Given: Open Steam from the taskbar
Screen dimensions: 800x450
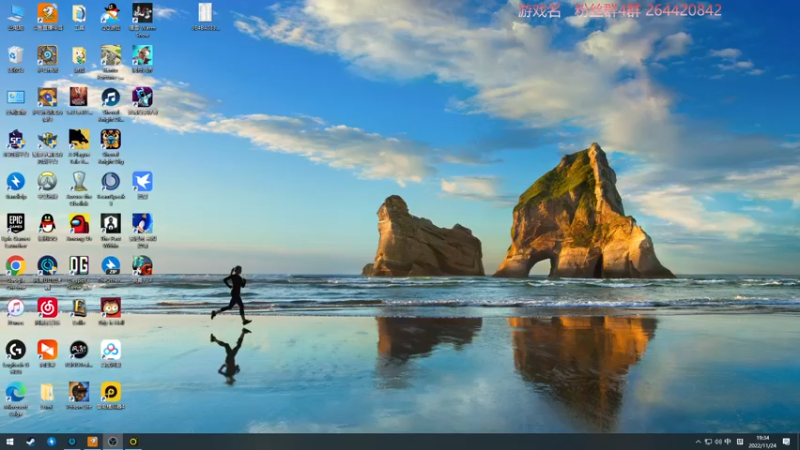Looking at the screenshot, I should [x=31, y=442].
